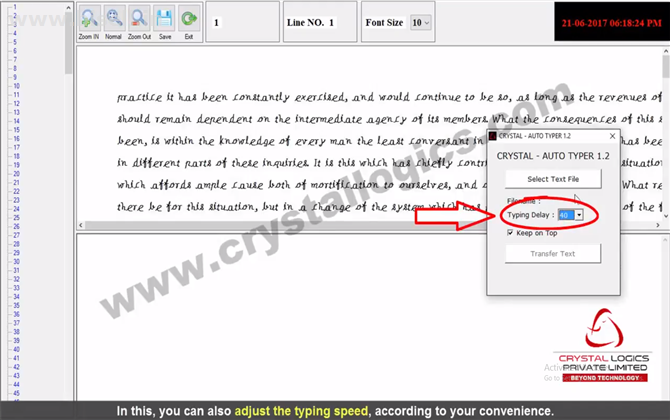Open the Typing Delay dropdown arrow
Image resolution: width=670 pixels, height=420 pixels.
pos(579,215)
